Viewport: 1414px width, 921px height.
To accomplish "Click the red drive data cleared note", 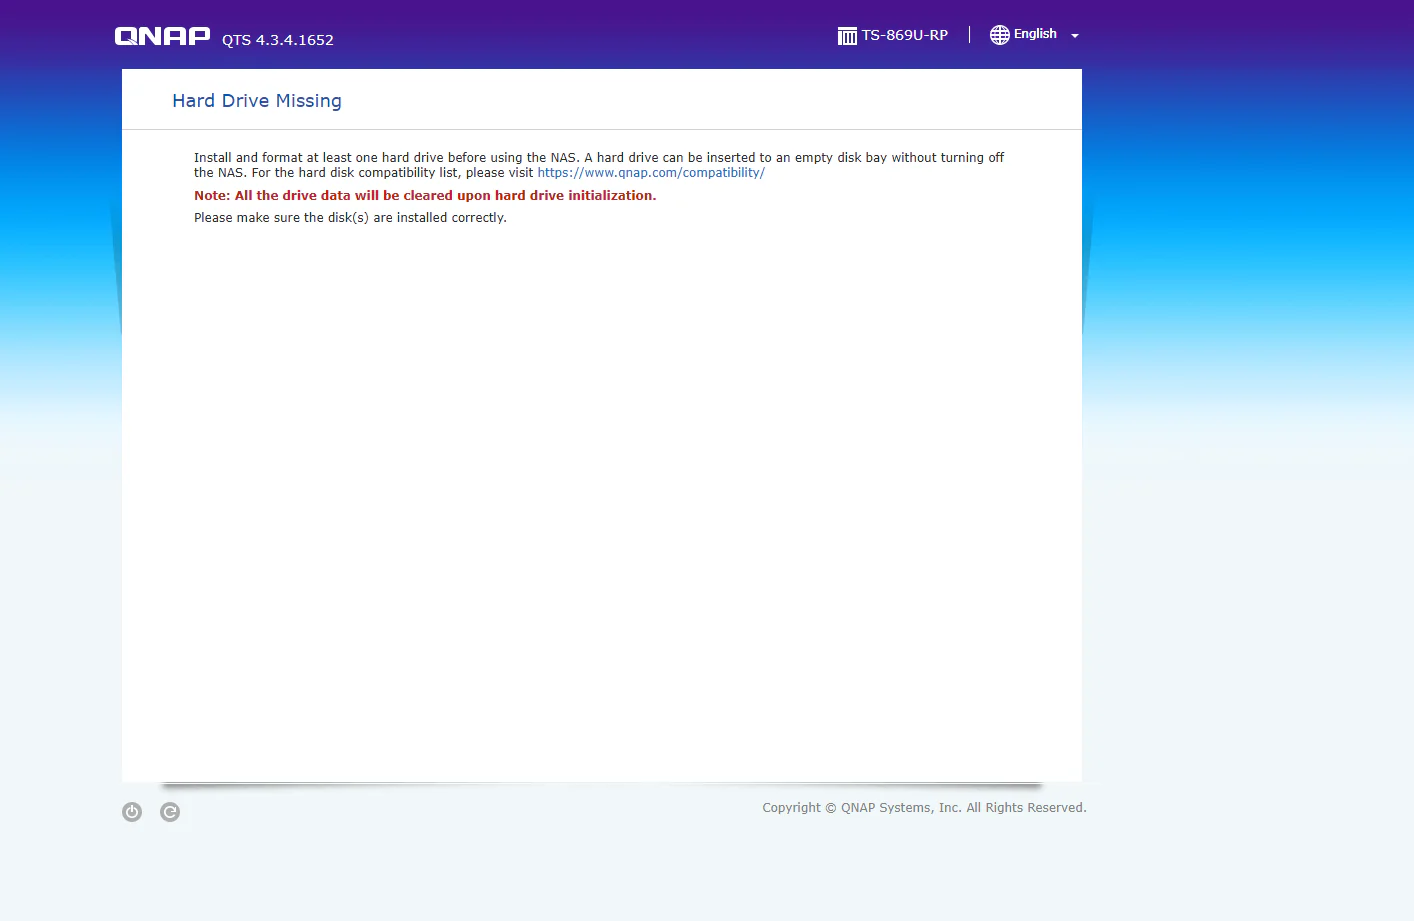I will [425, 196].
